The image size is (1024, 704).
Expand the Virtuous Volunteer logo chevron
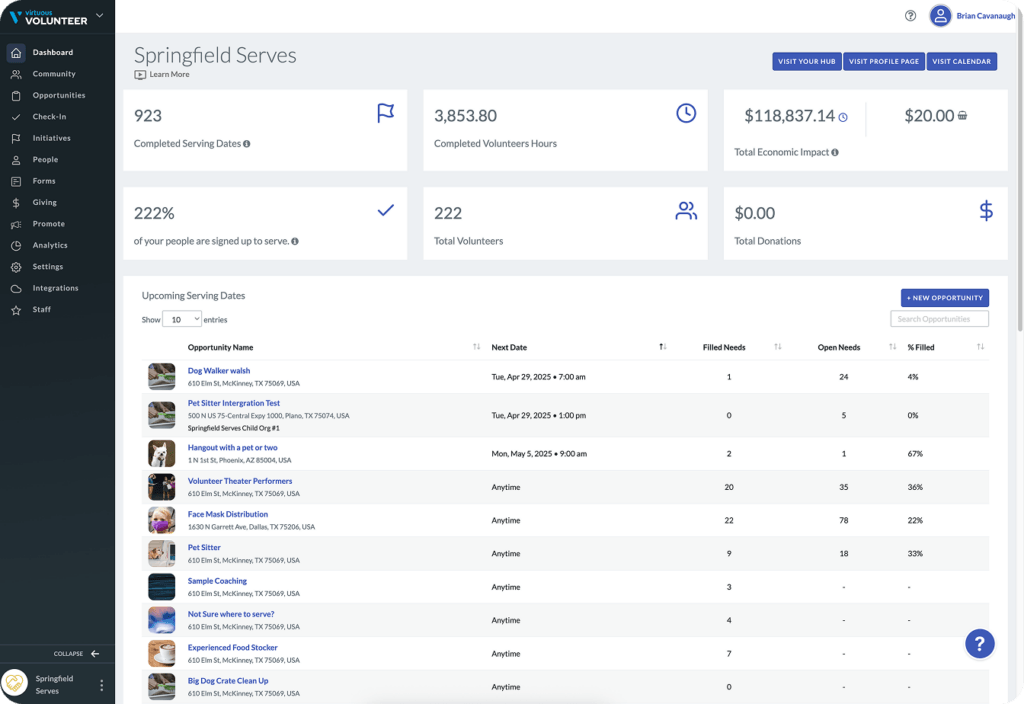pyautogui.click(x=100, y=15)
